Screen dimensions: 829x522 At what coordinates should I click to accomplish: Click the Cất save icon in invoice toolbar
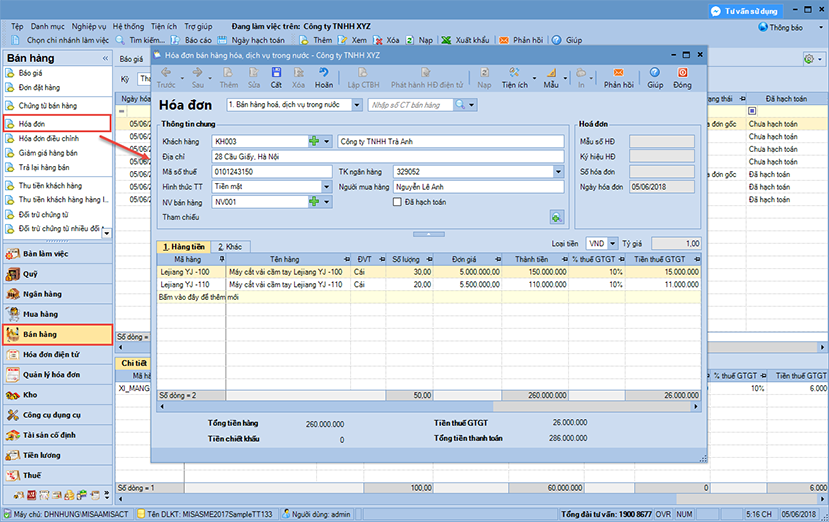(276, 72)
